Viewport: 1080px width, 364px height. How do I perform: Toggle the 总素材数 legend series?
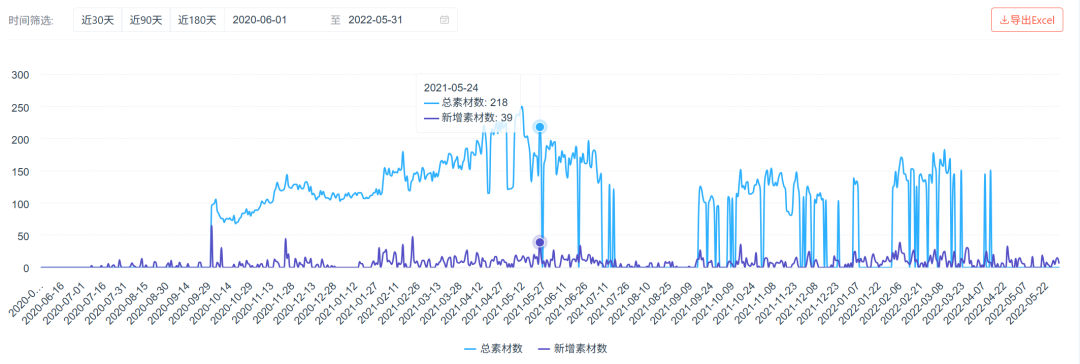tap(492, 349)
